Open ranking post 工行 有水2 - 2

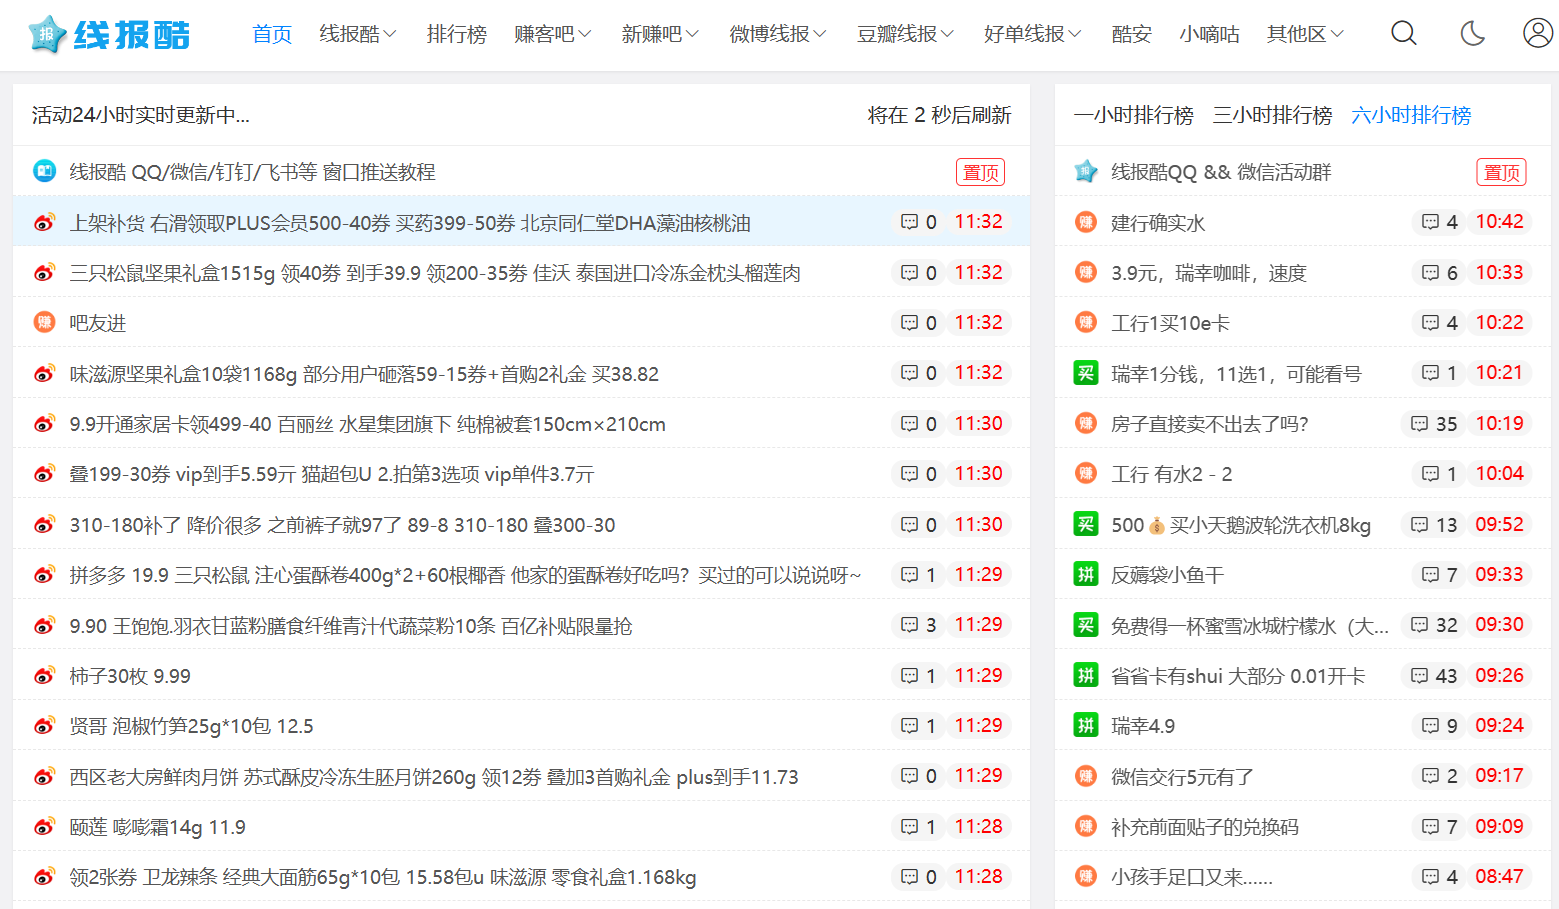tap(1171, 474)
